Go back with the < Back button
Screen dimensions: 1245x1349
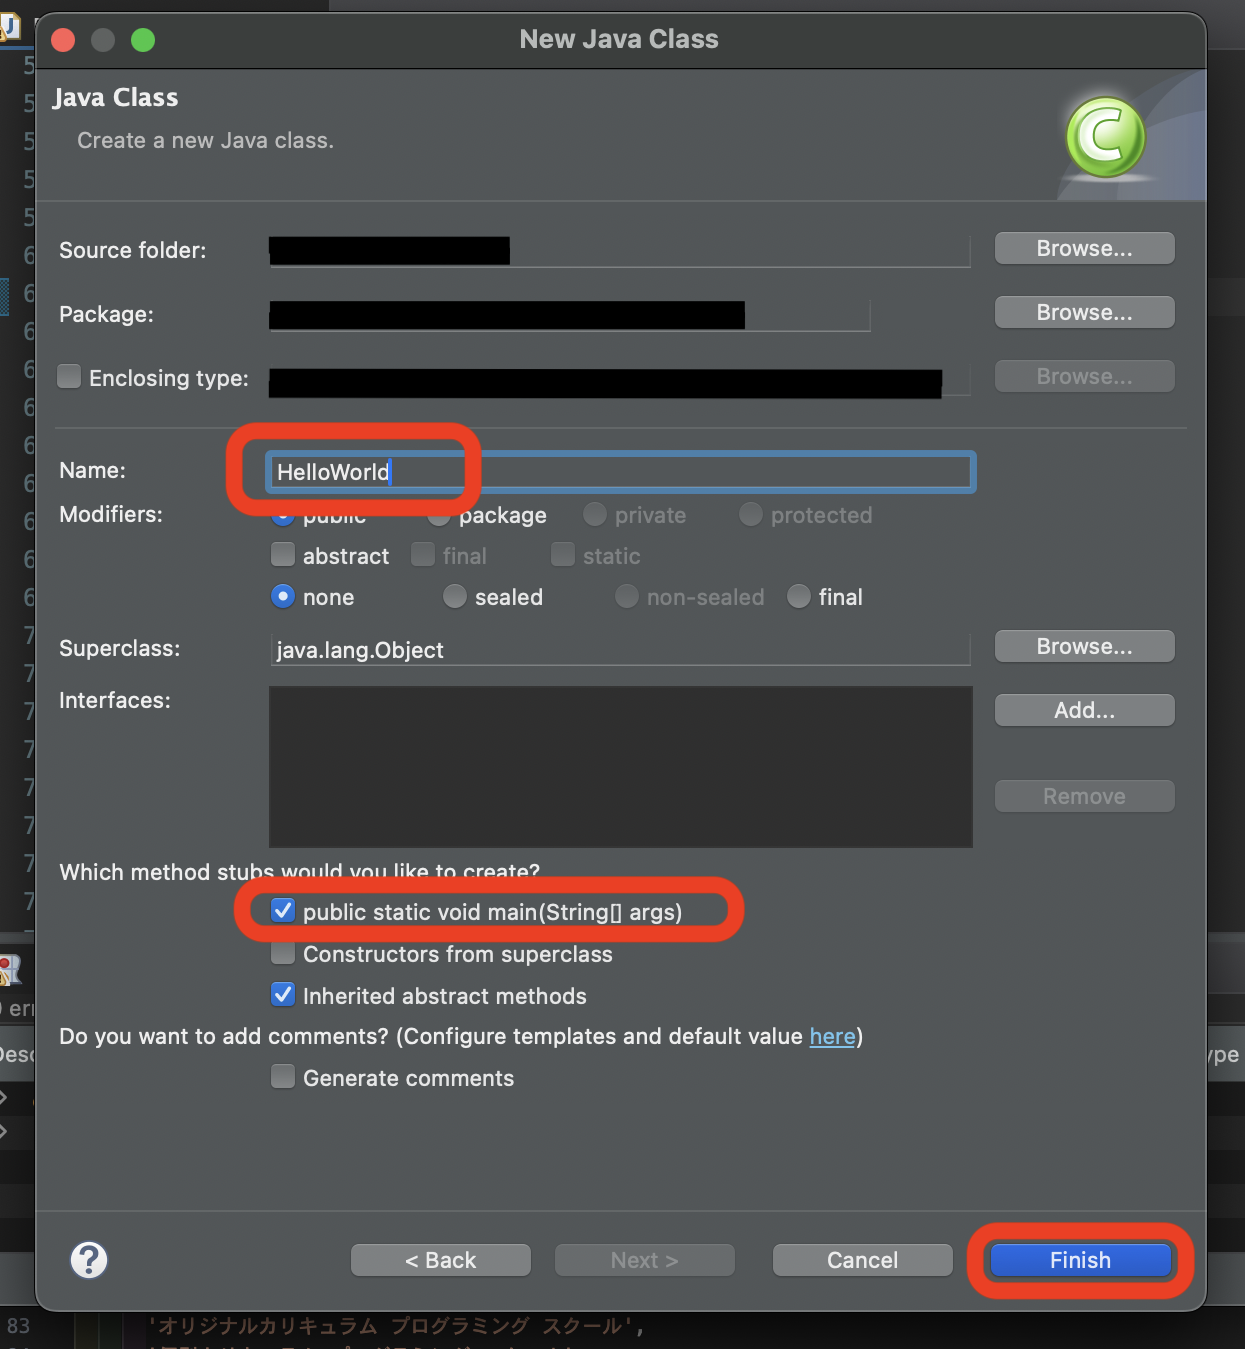(440, 1260)
